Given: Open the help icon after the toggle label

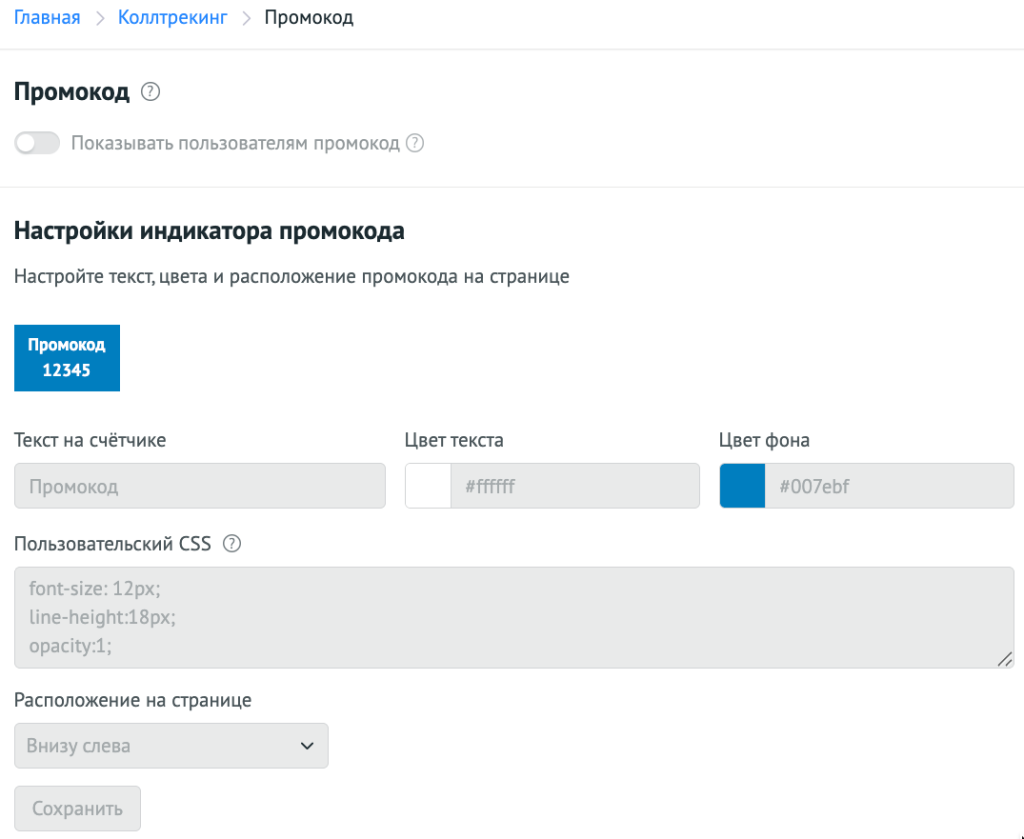Looking at the screenshot, I should click(415, 143).
